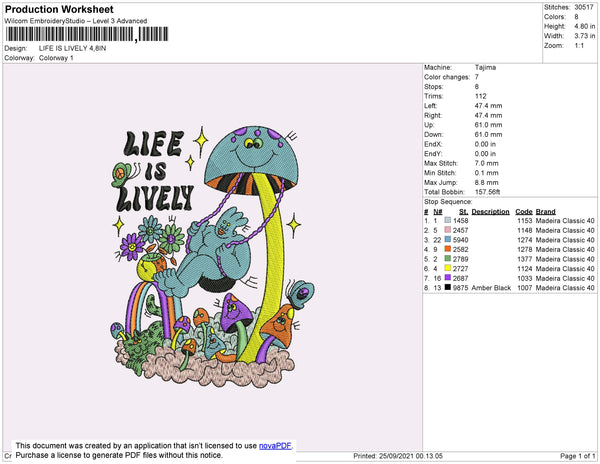Click the 'Colorway 1' value
The width and height of the screenshot is (600, 464).
click(x=56, y=58)
